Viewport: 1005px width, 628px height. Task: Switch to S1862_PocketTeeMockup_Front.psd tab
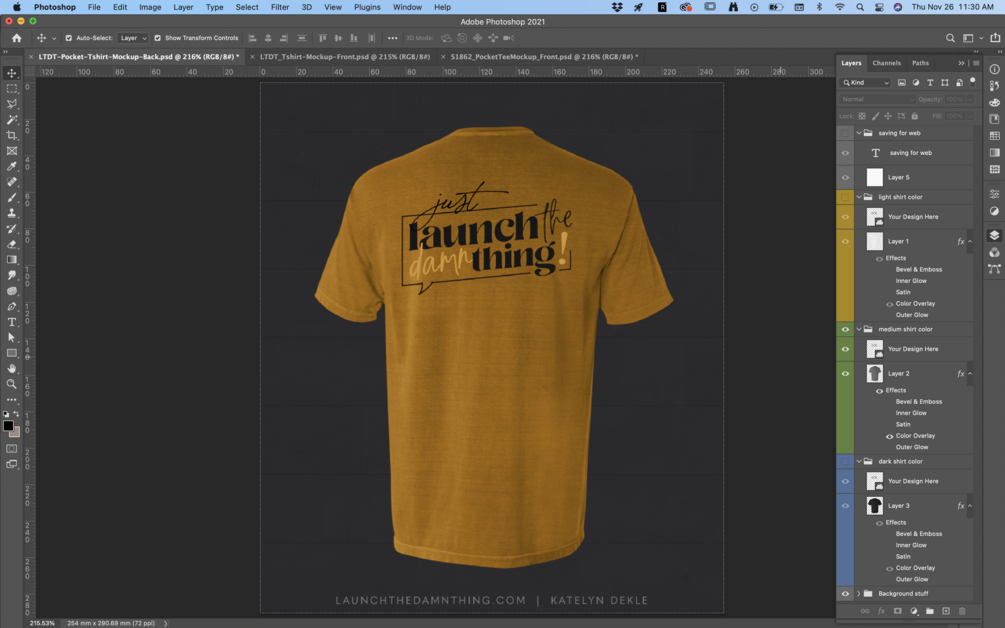544,56
